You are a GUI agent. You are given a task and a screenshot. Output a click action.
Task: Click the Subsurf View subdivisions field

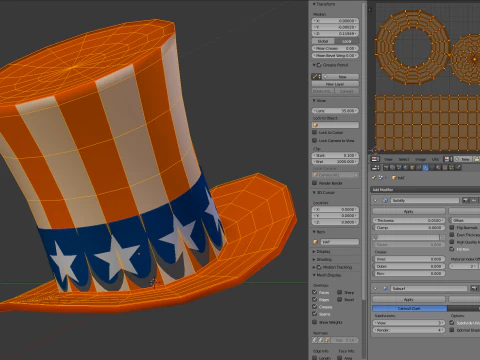tap(409, 323)
